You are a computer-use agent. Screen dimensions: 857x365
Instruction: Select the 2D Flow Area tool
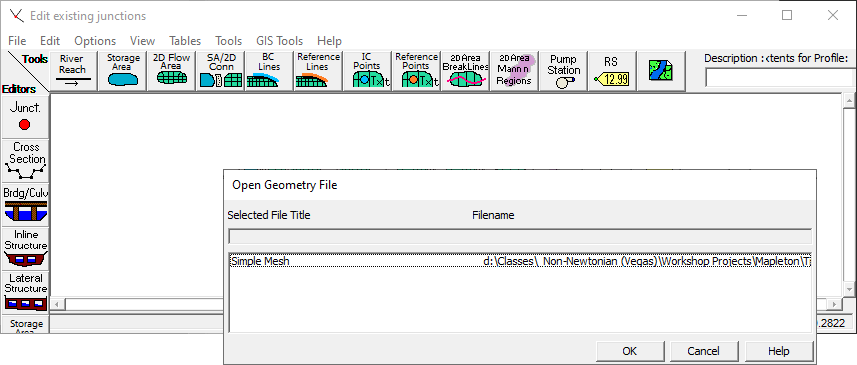point(172,70)
